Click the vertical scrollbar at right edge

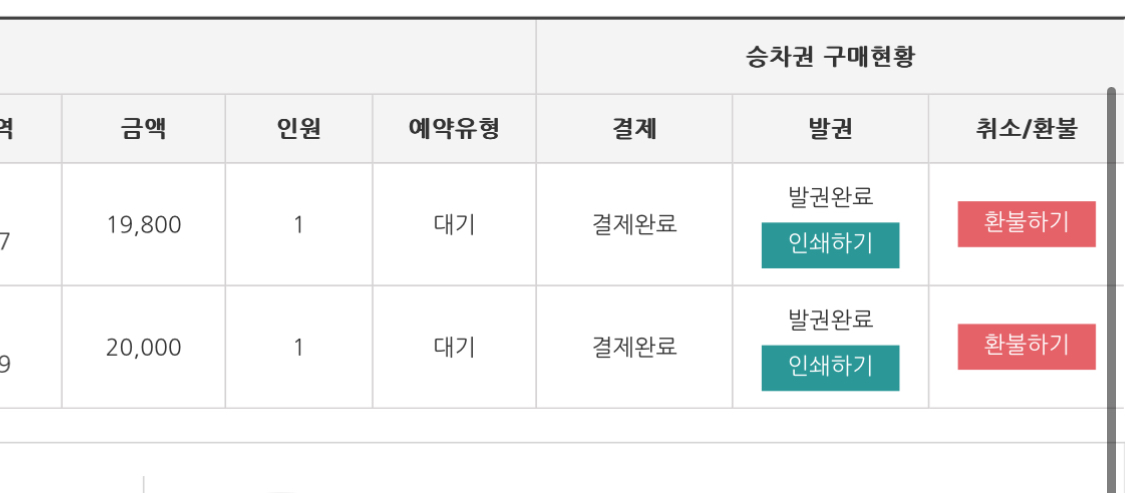[1112, 289]
